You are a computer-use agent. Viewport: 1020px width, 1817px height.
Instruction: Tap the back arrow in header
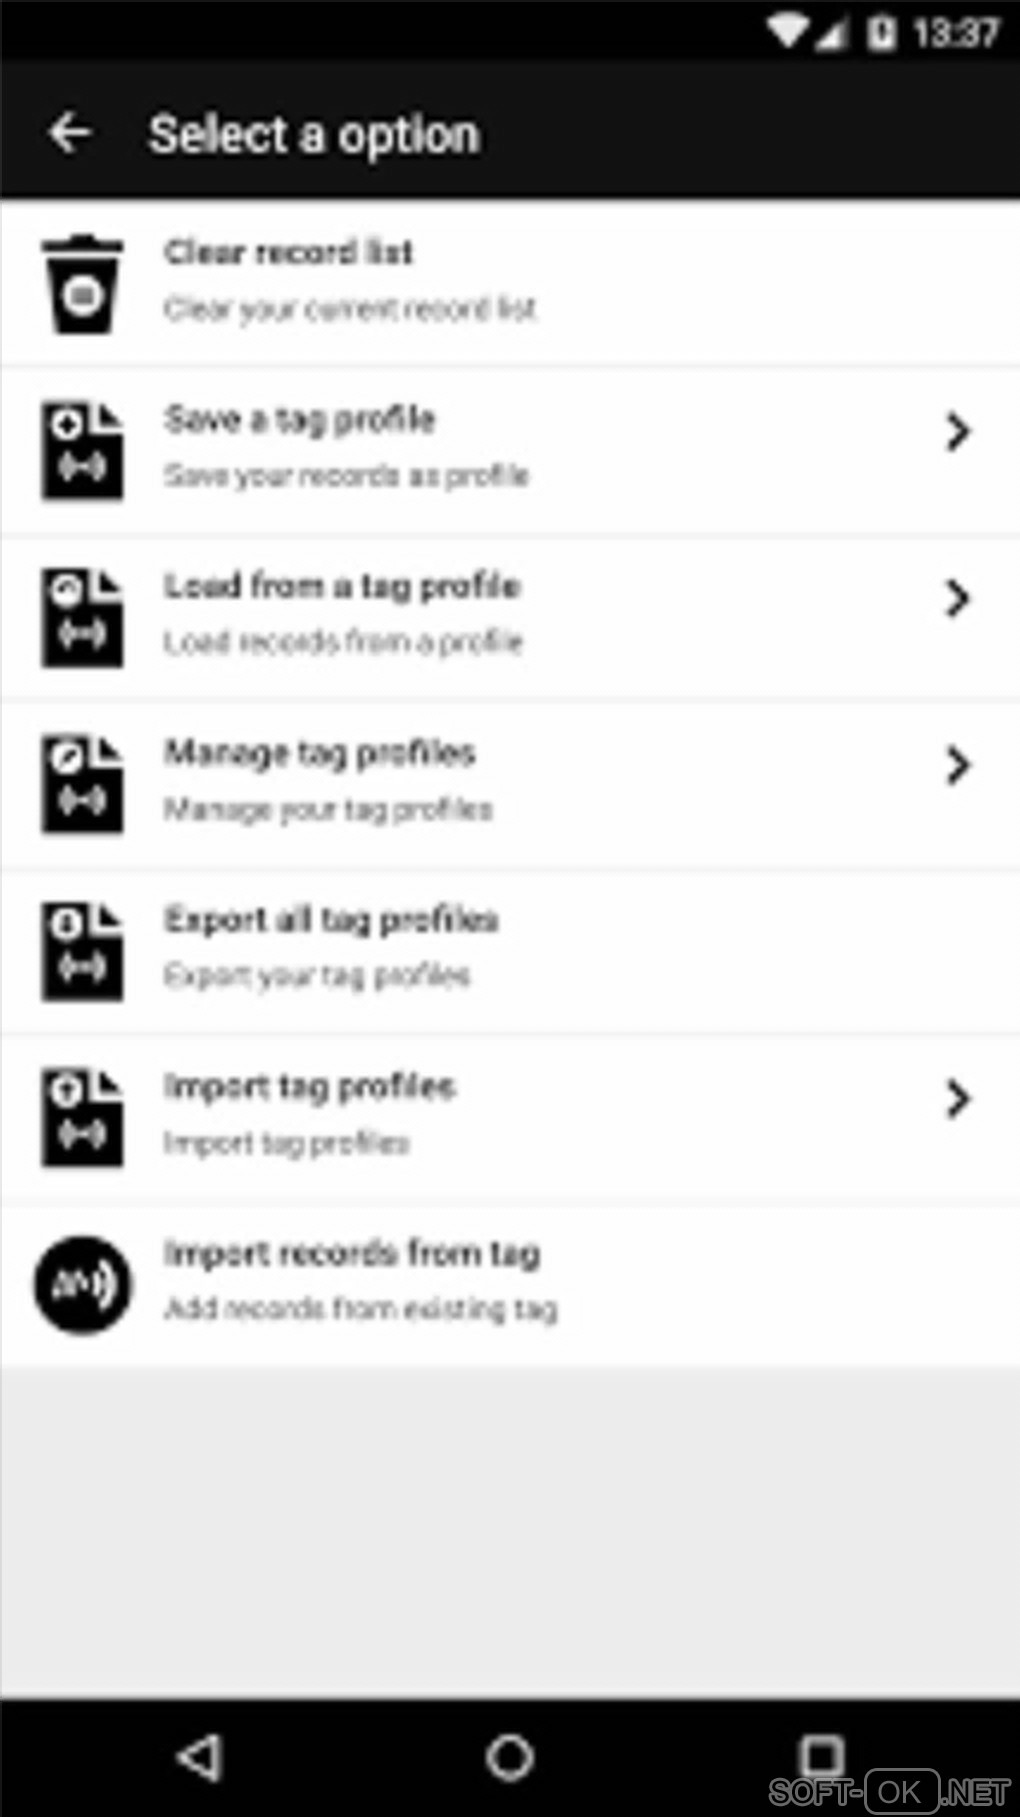tap(71, 133)
